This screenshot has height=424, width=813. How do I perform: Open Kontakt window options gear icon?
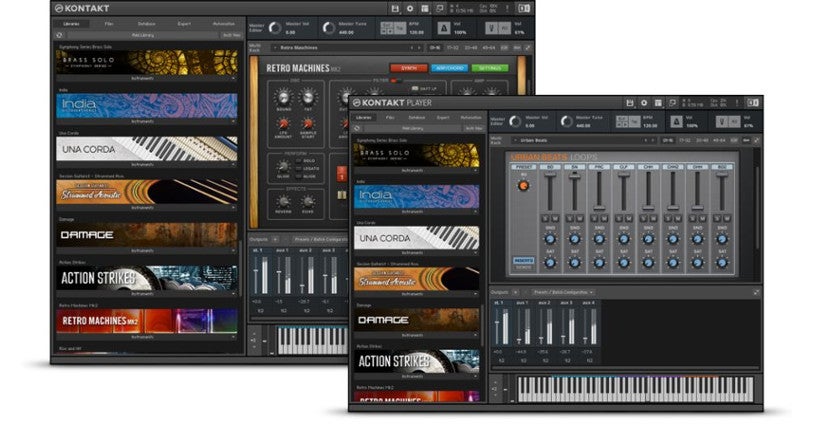[410, 8]
